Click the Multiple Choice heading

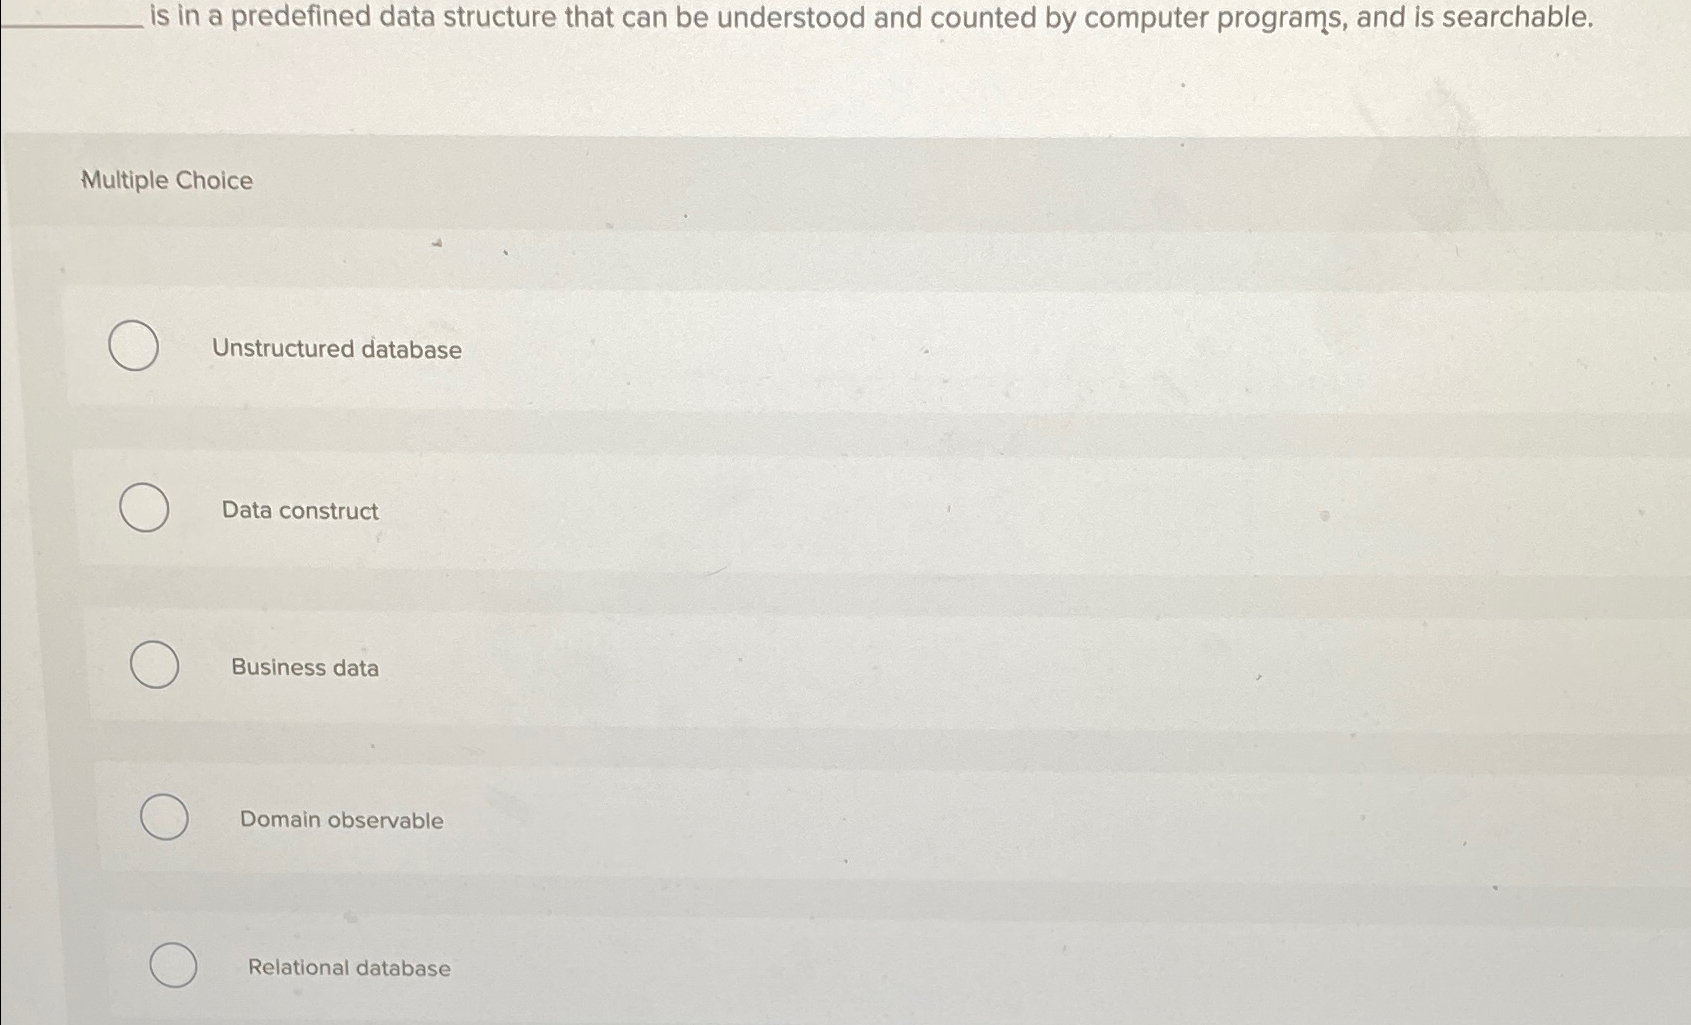pyautogui.click(x=164, y=180)
